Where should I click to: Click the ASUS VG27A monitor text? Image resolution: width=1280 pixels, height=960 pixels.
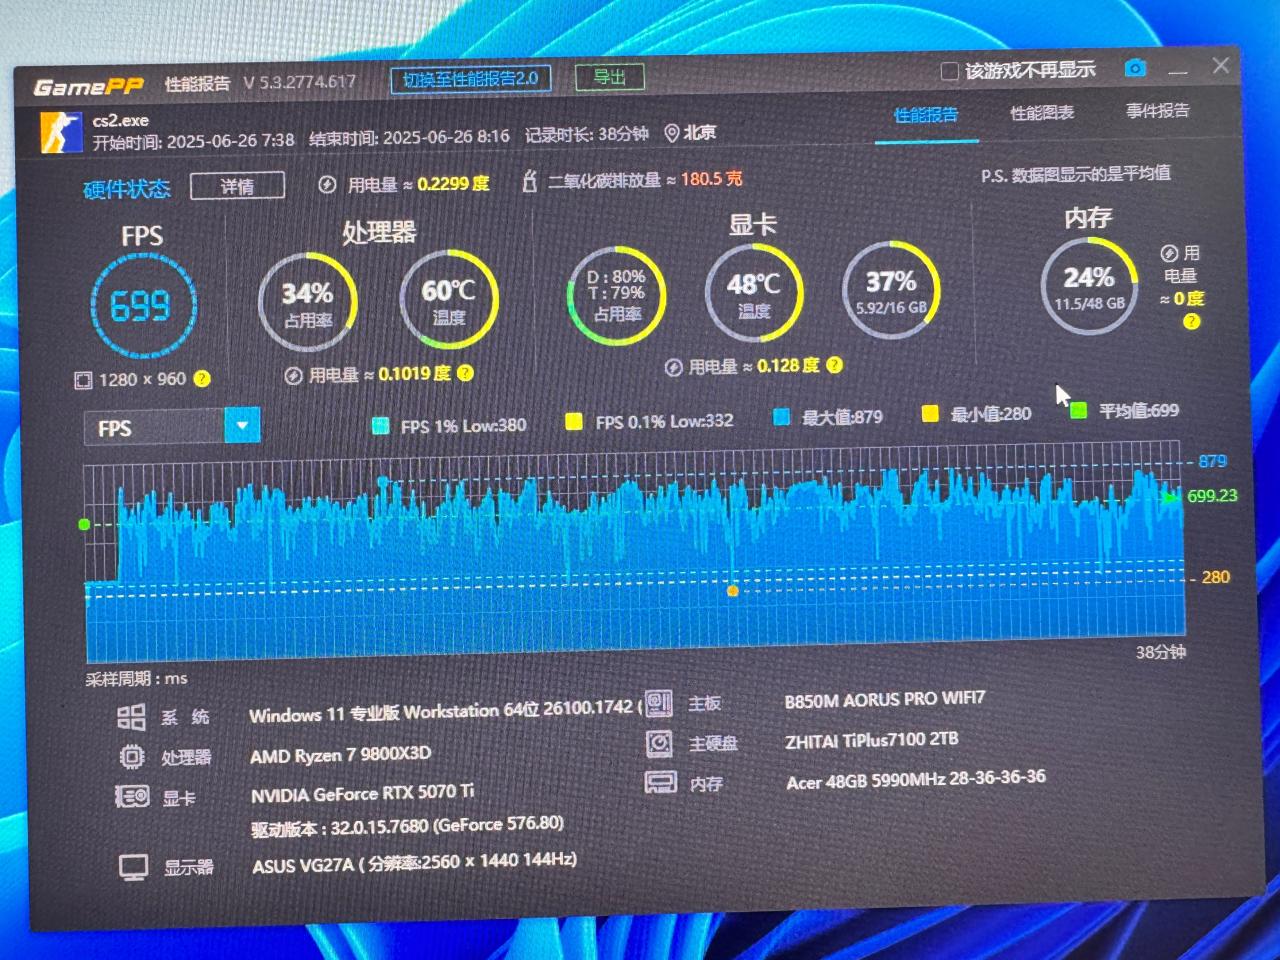pyautogui.click(x=414, y=863)
